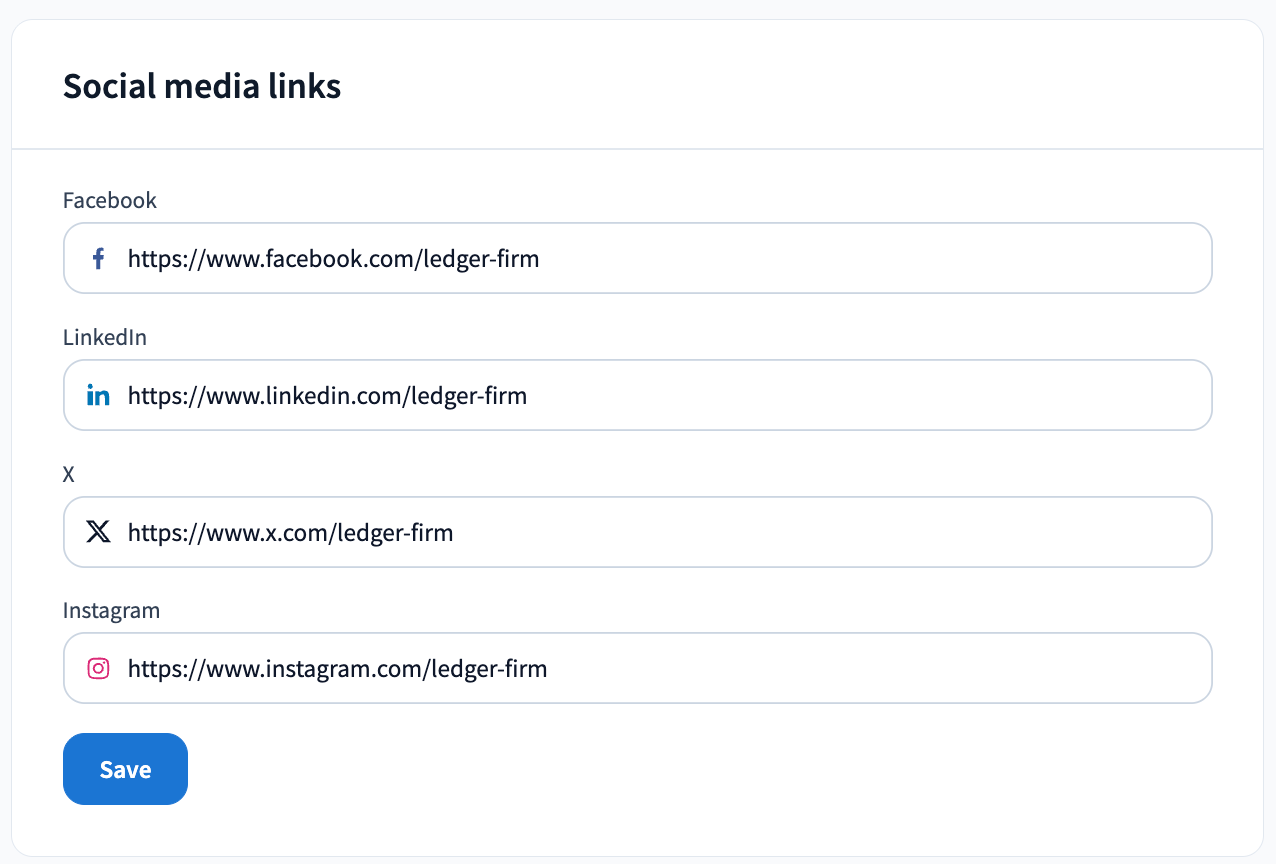Focus the LinkedIn URL input field
The height and width of the screenshot is (864, 1276).
point(638,395)
